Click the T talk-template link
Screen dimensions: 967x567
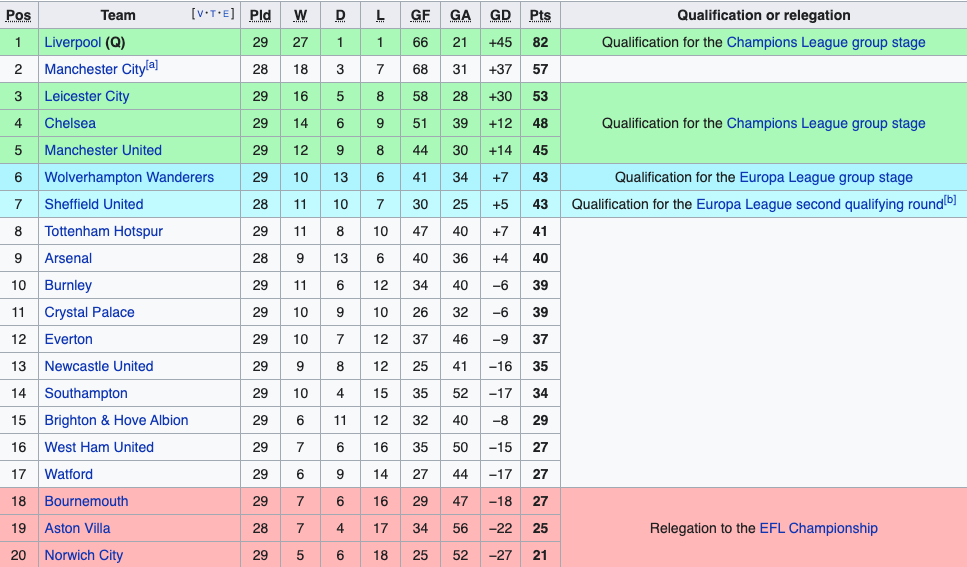[x=213, y=14]
